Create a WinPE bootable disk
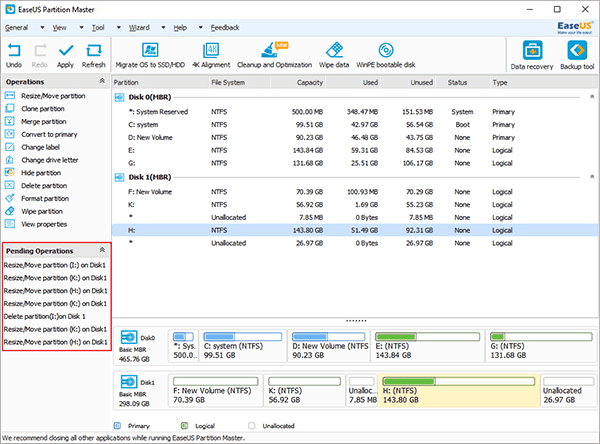The width and height of the screenshot is (600, 444). (386, 56)
